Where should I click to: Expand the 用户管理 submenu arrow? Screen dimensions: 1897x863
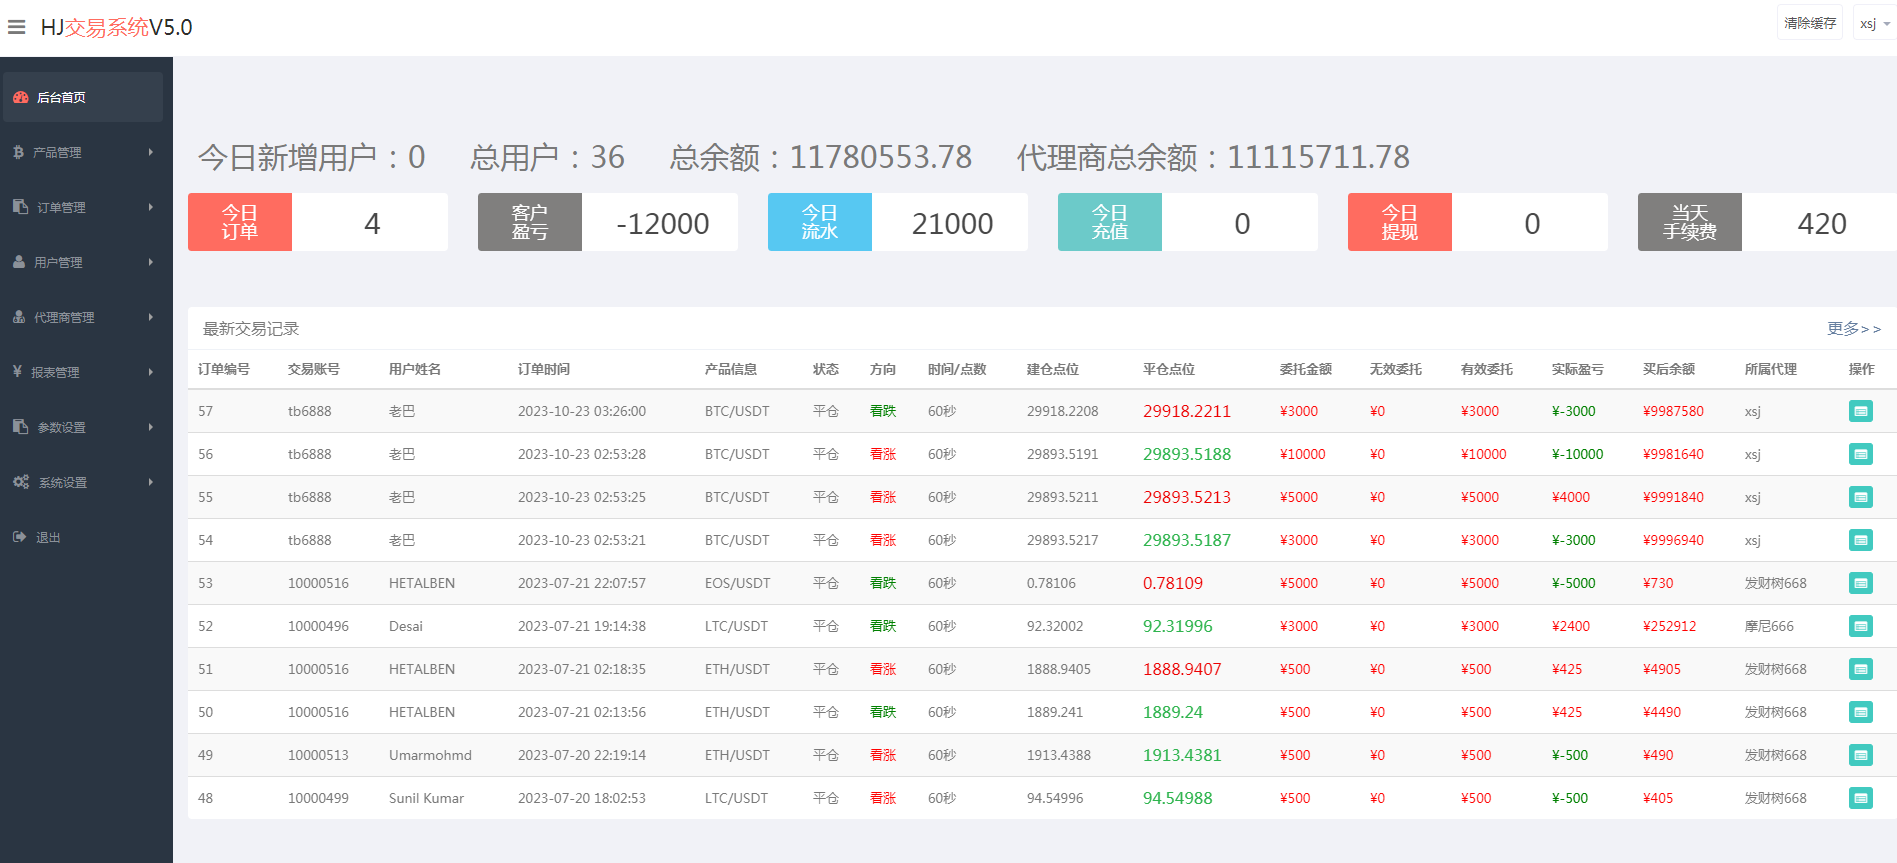click(151, 262)
